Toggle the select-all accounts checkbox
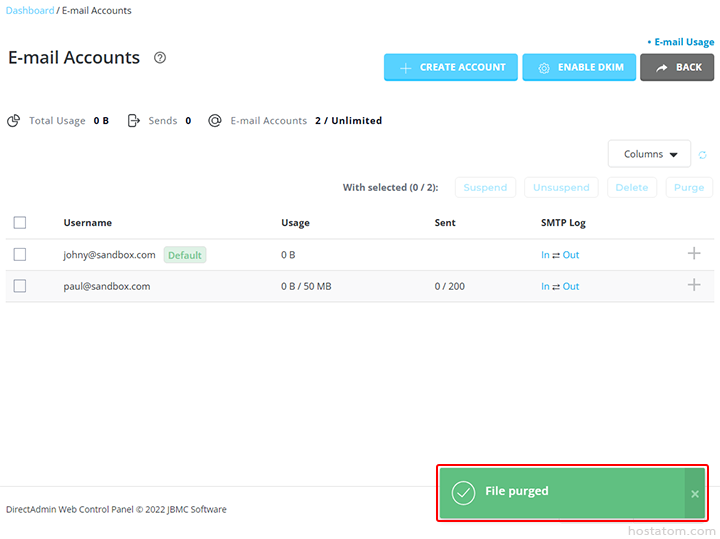 [20, 223]
